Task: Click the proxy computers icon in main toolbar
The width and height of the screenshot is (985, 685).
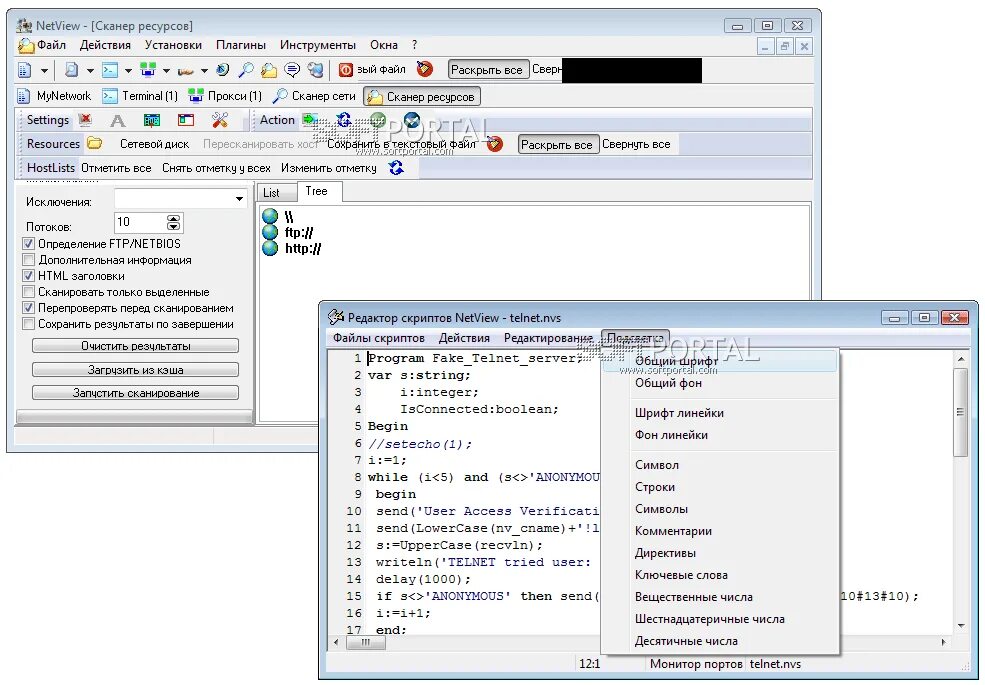Action: [148, 70]
